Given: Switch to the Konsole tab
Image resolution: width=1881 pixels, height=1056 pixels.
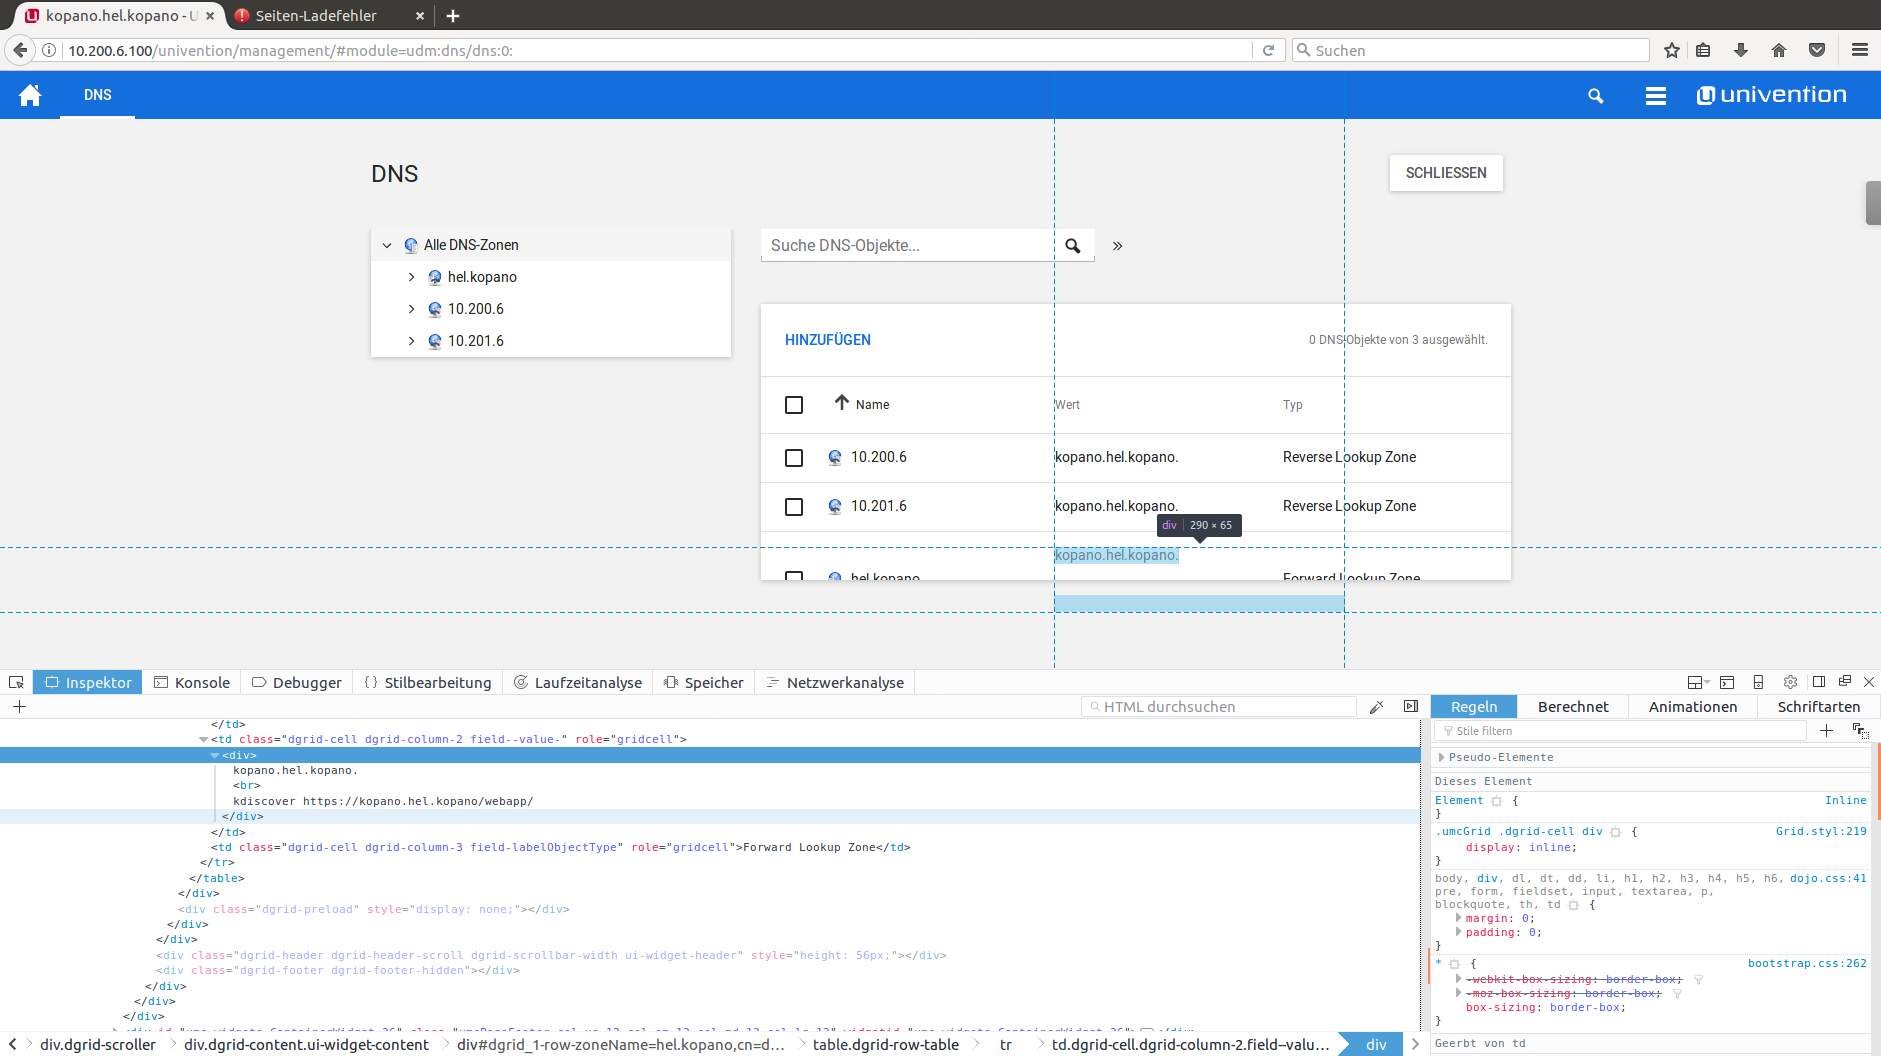Looking at the screenshot, I should [192, 682].
